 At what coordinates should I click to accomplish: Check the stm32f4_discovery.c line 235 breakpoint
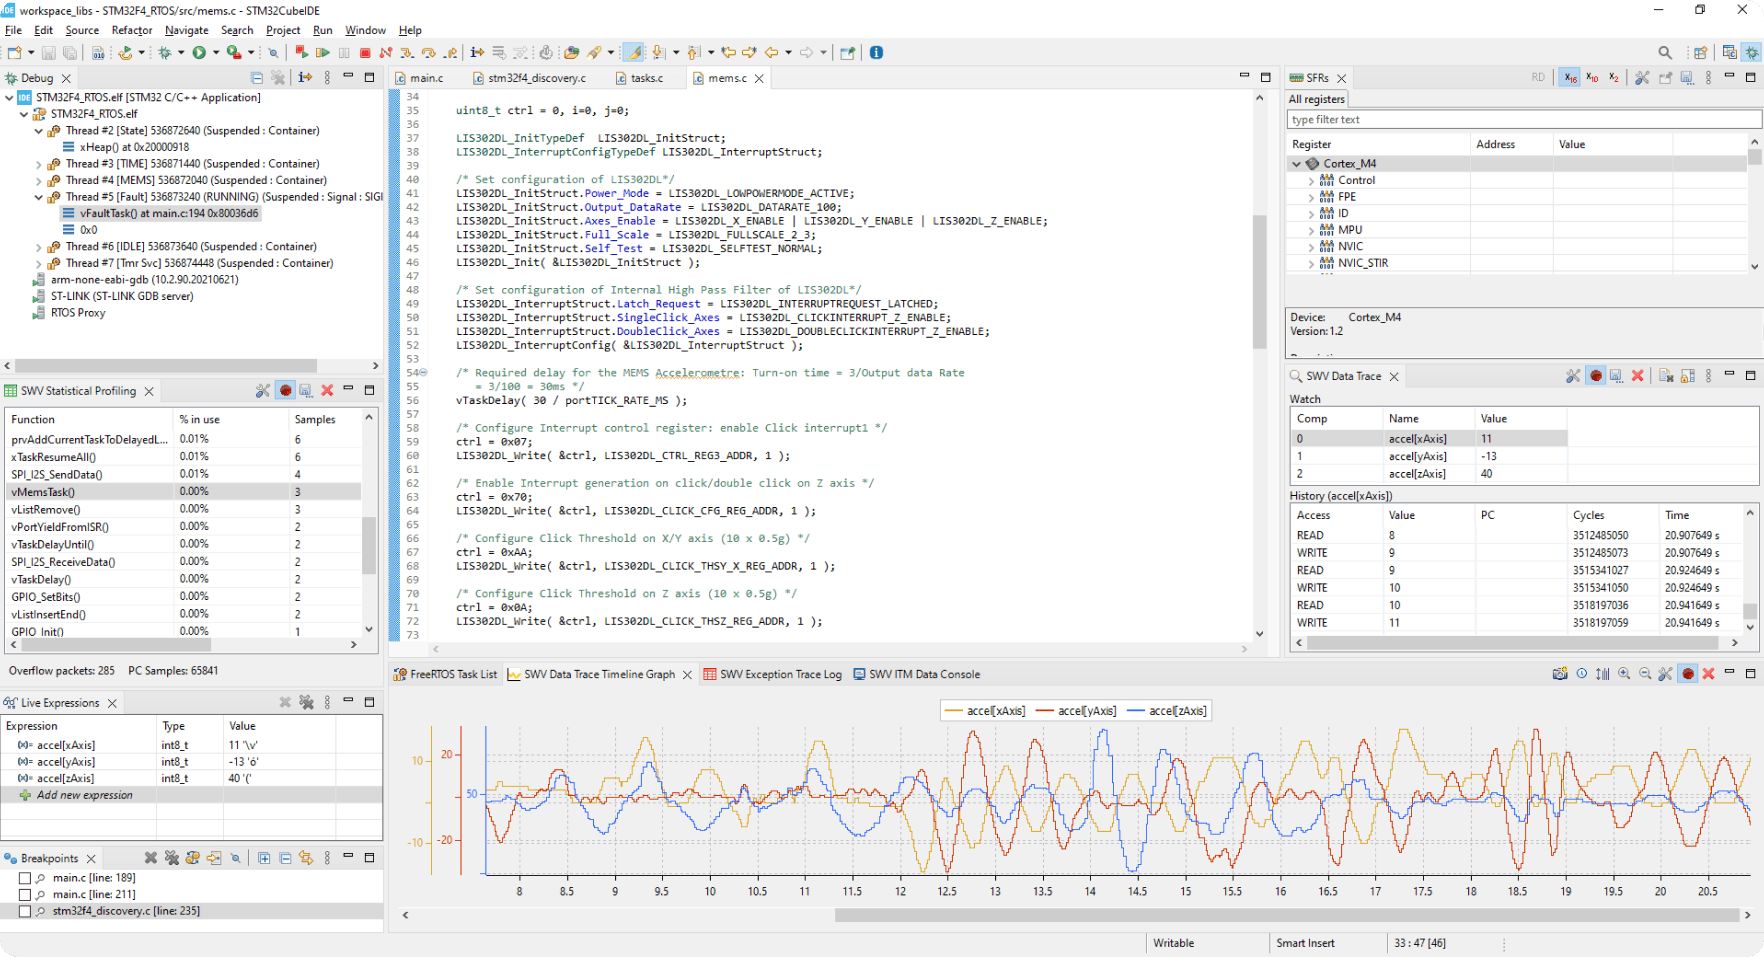25,911
